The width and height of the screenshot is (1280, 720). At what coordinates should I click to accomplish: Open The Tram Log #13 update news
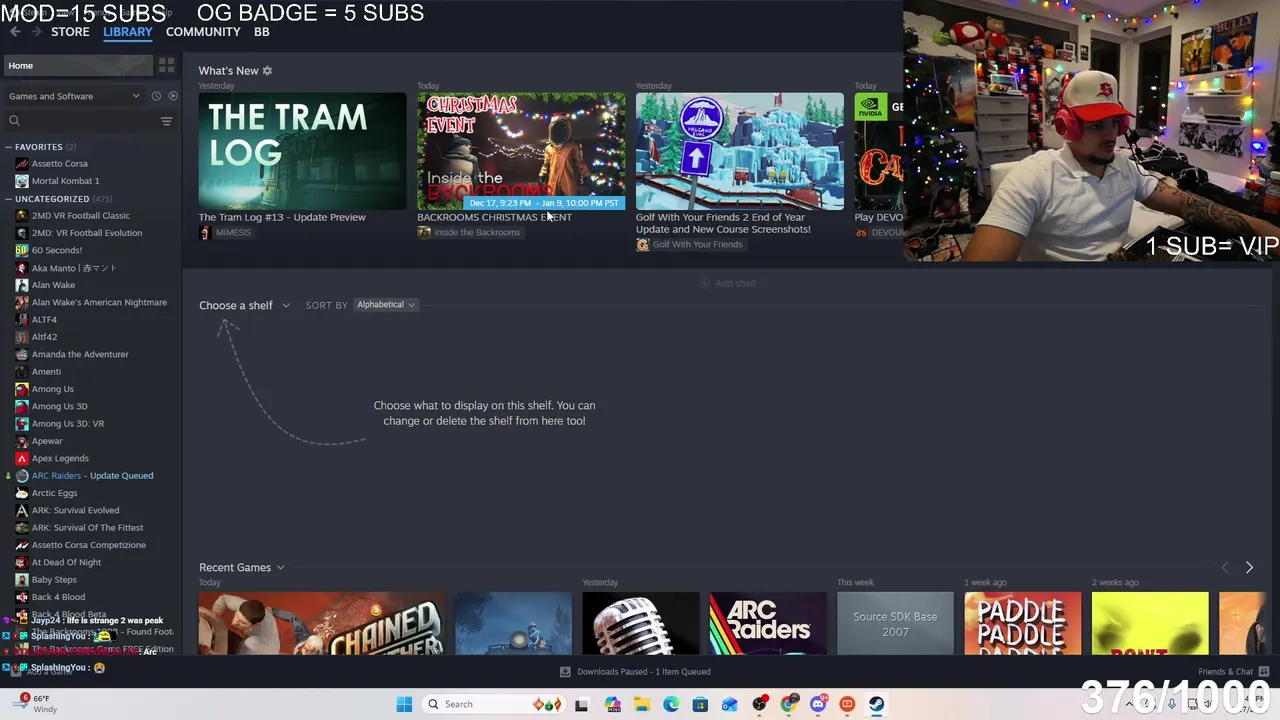282,217
